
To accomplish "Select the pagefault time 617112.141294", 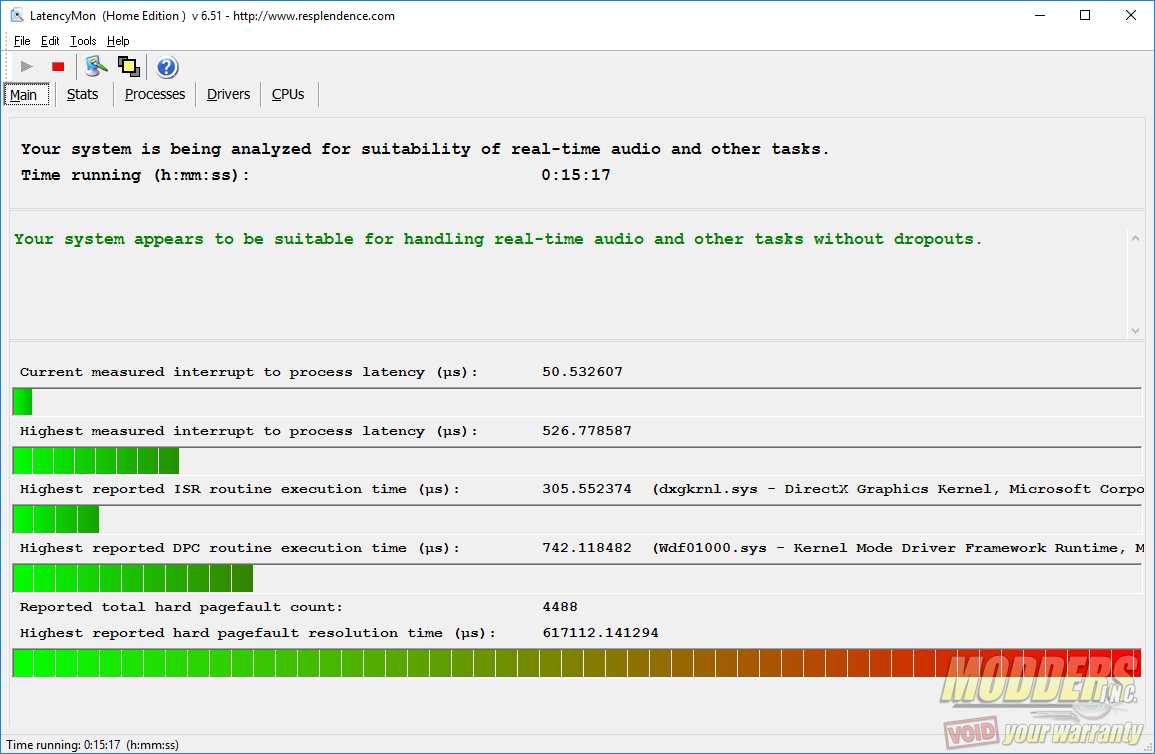I will point(600,633).
